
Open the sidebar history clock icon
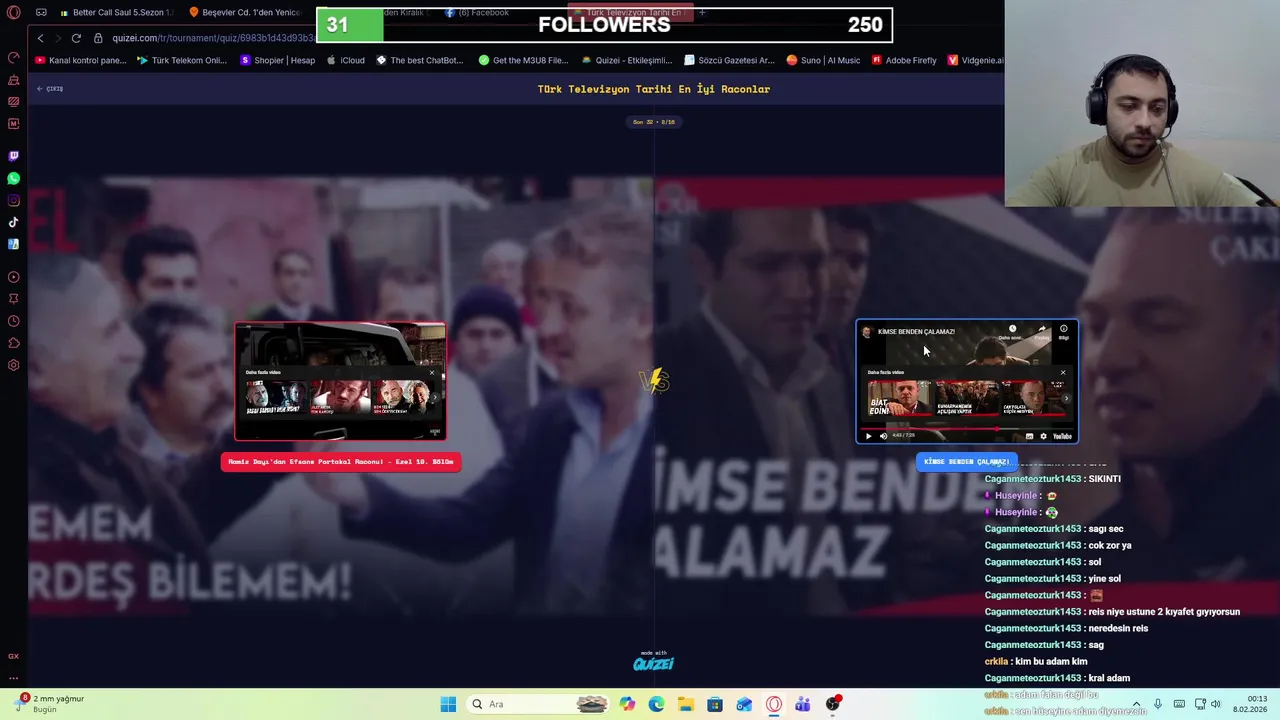13,321
